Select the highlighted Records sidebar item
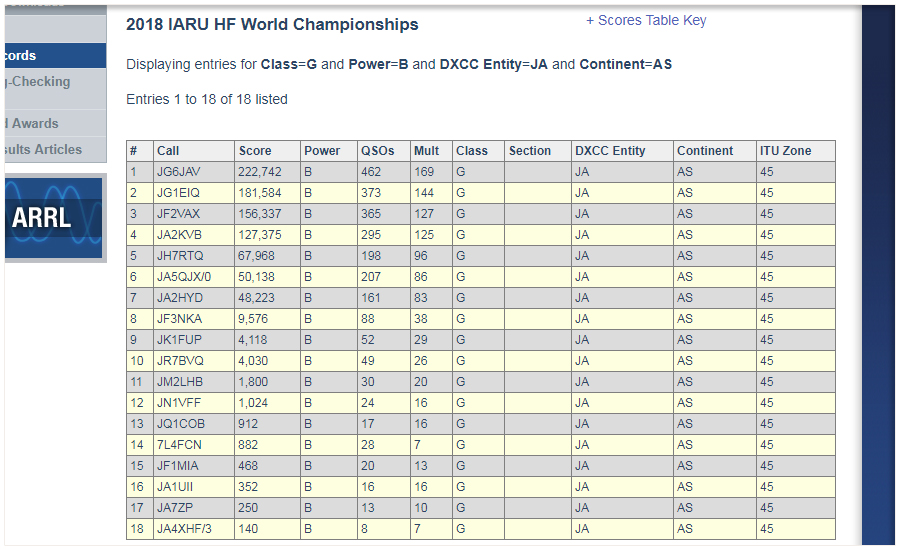Image resolution: width=900 pixels, height=550 pixels. (x=52, y=56)
